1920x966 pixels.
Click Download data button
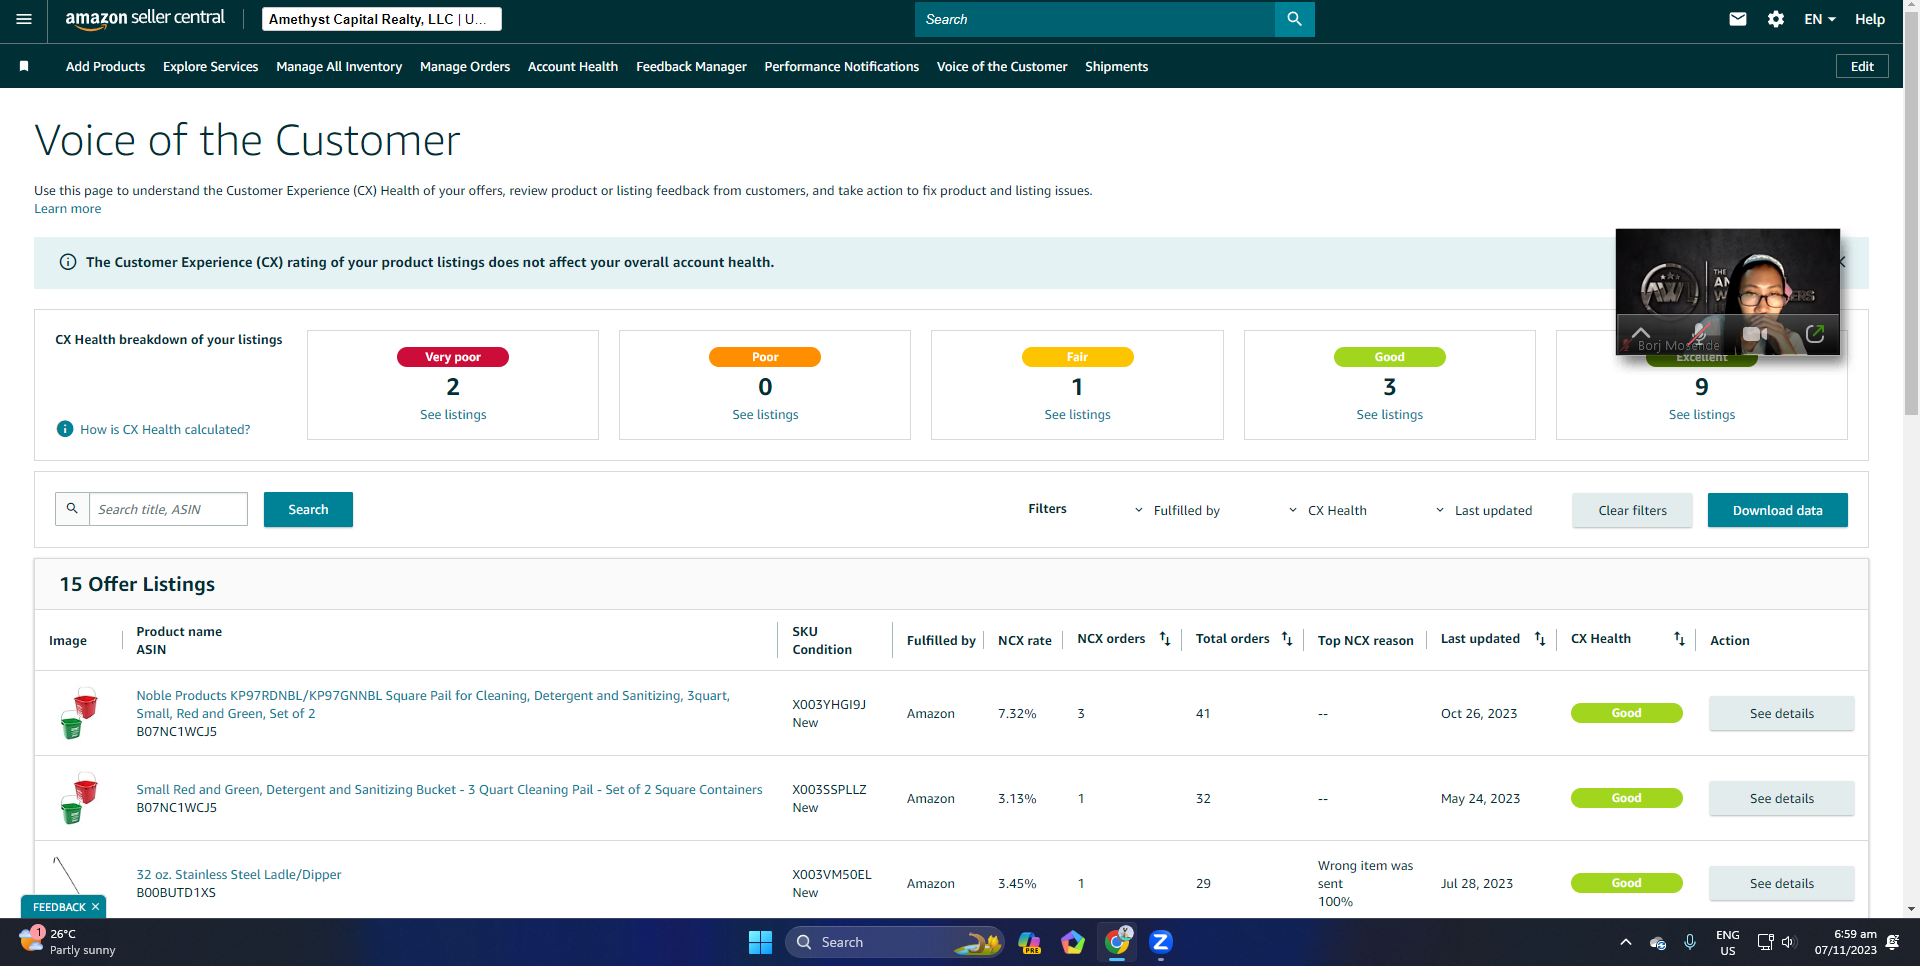pyautogui.click(x=1777, y=510)
